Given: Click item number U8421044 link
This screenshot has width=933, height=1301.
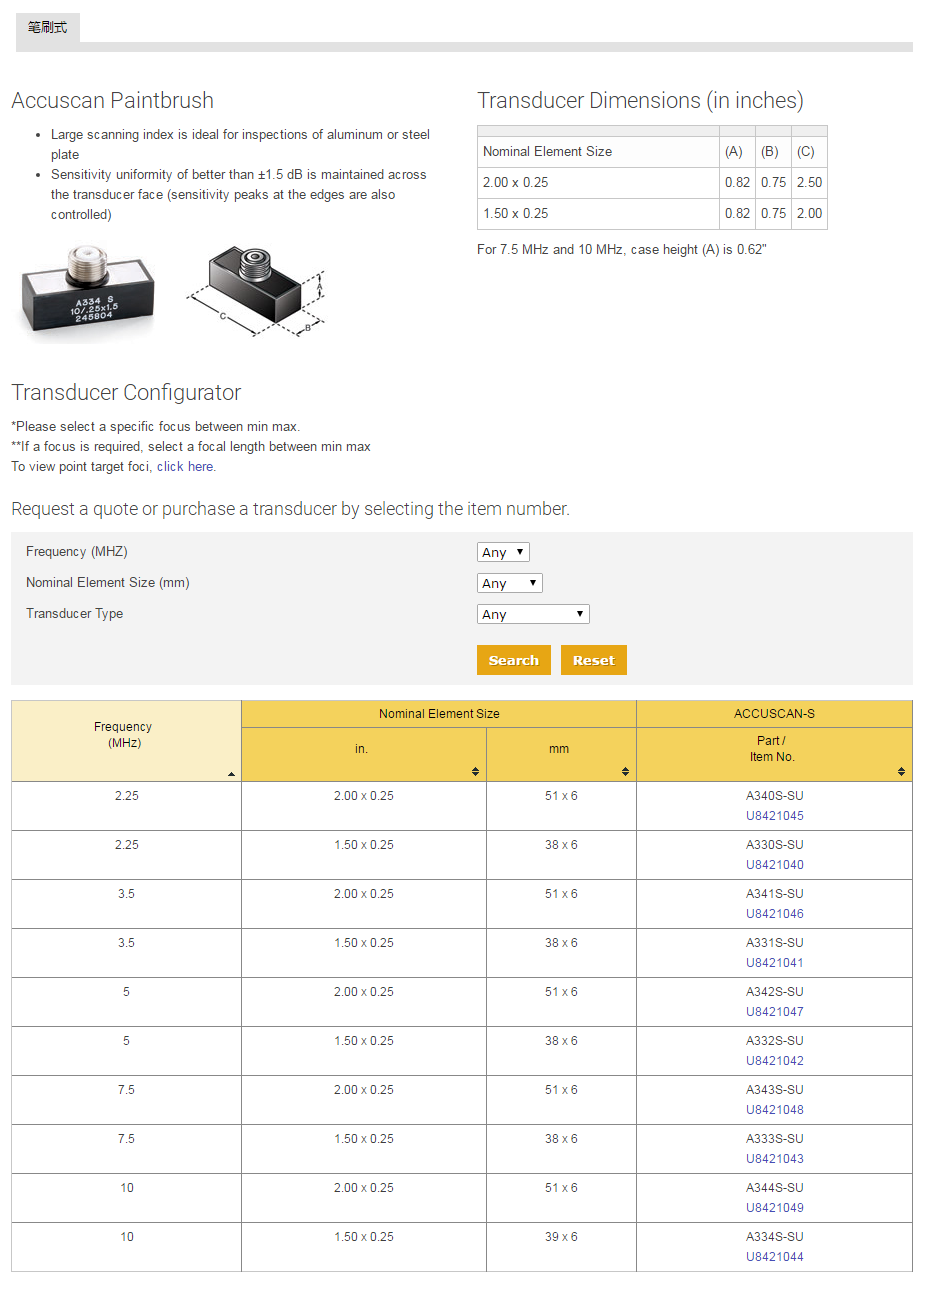Looking at the screenshot, I should coord(775,1257).
